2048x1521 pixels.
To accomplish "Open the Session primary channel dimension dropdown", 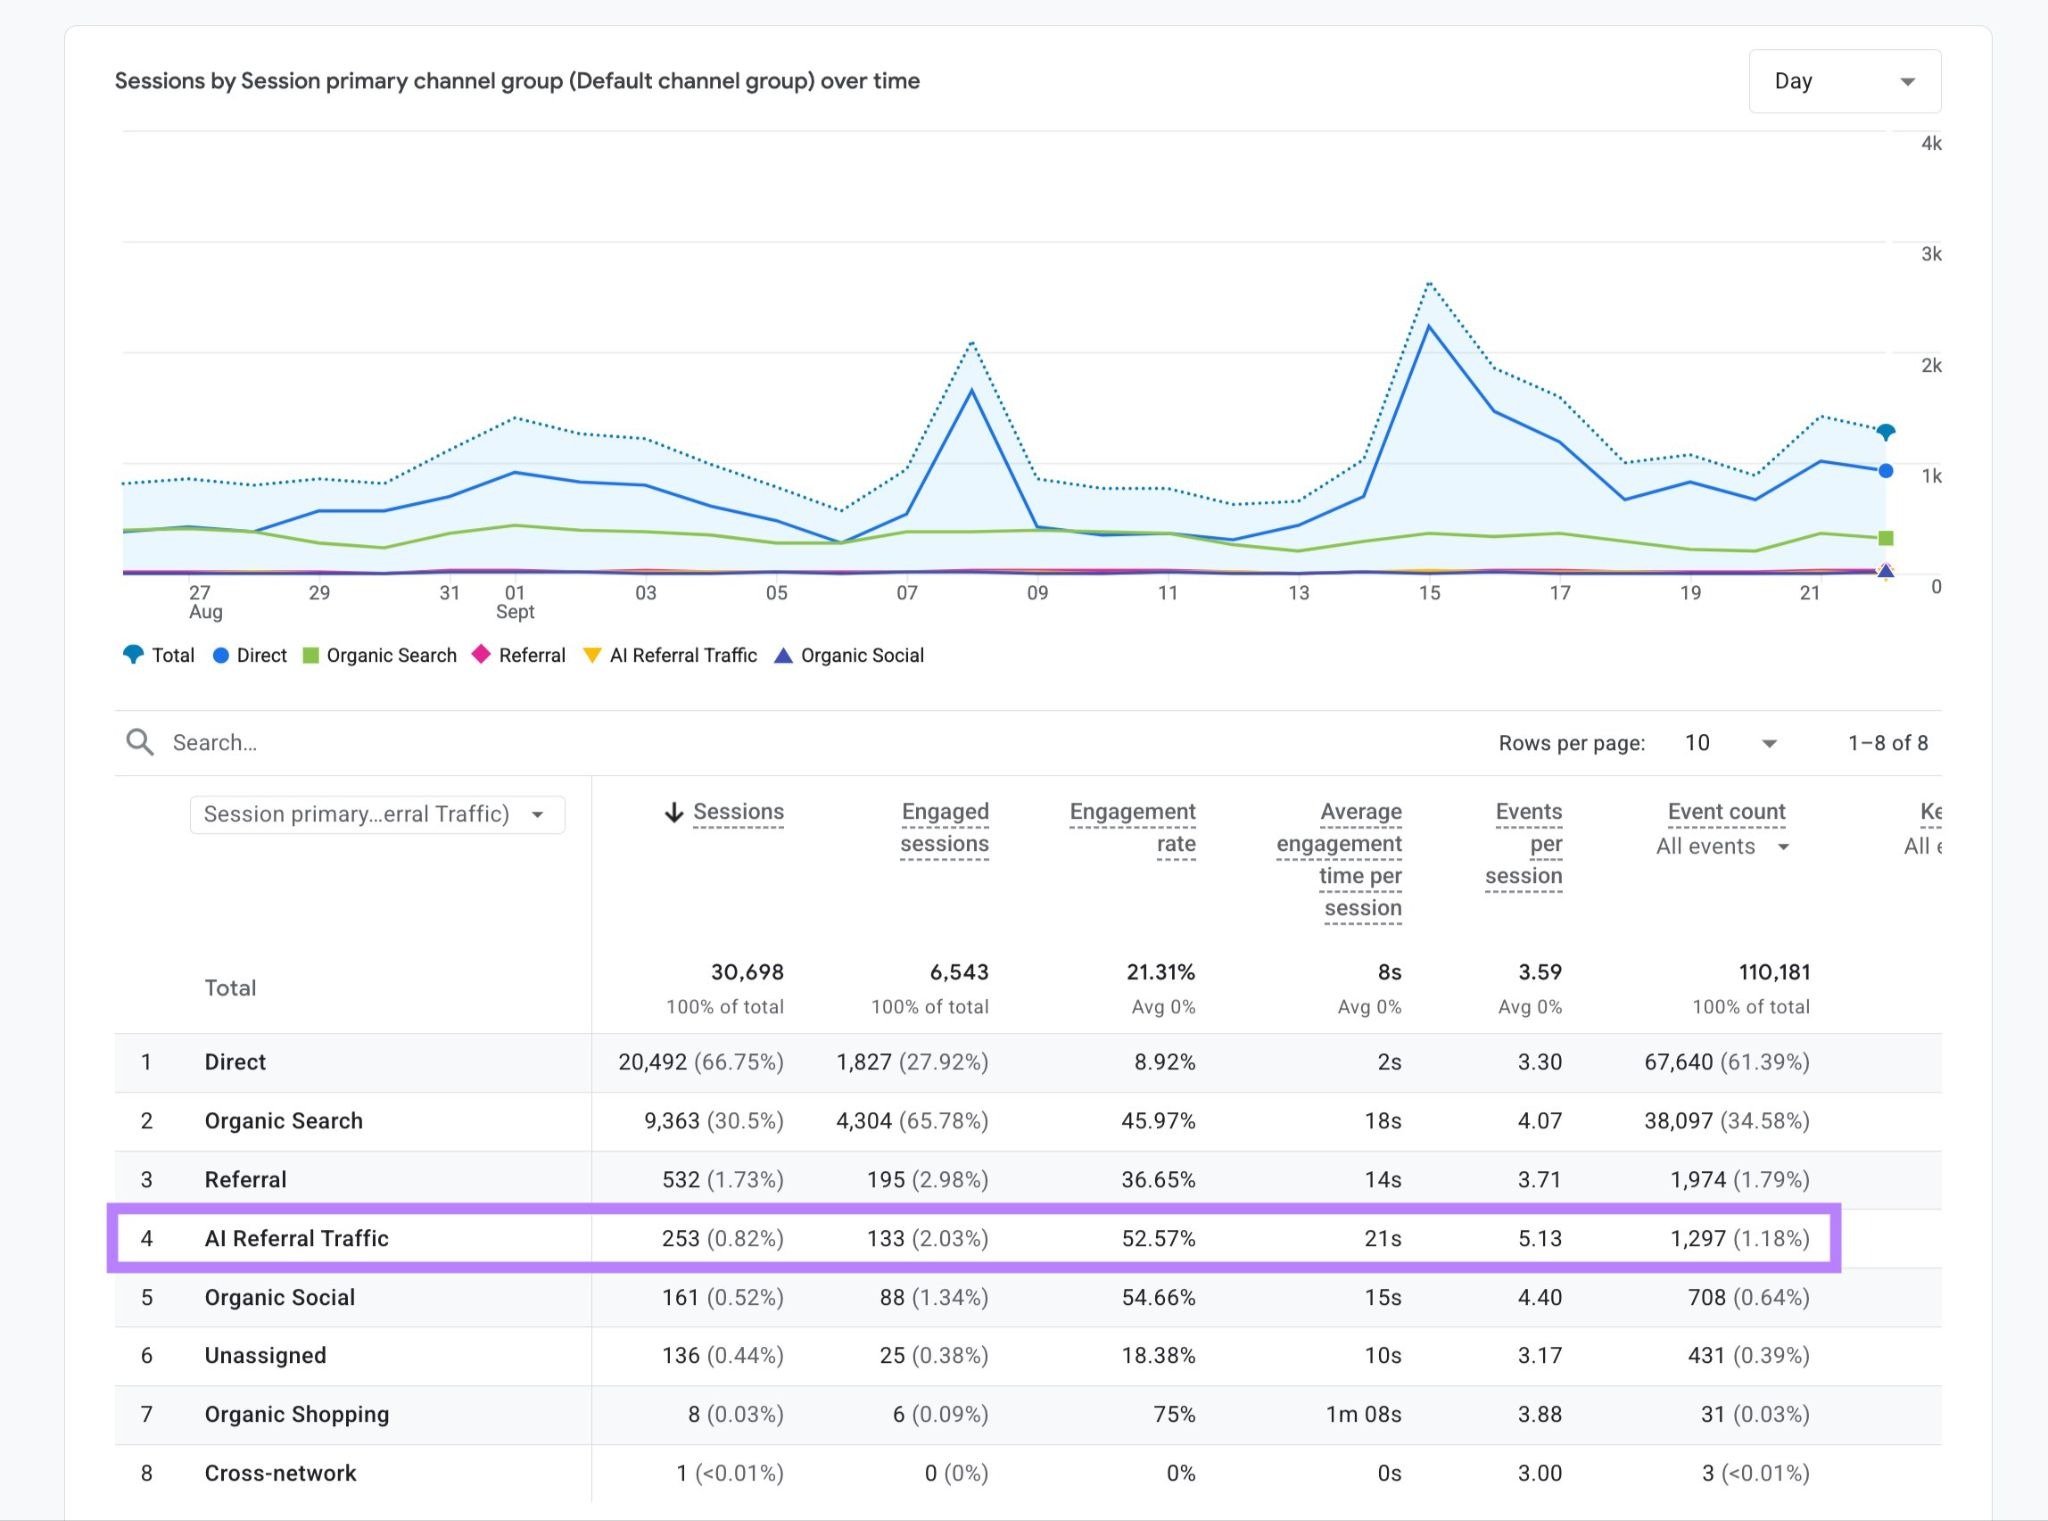I will pos(377,814).
